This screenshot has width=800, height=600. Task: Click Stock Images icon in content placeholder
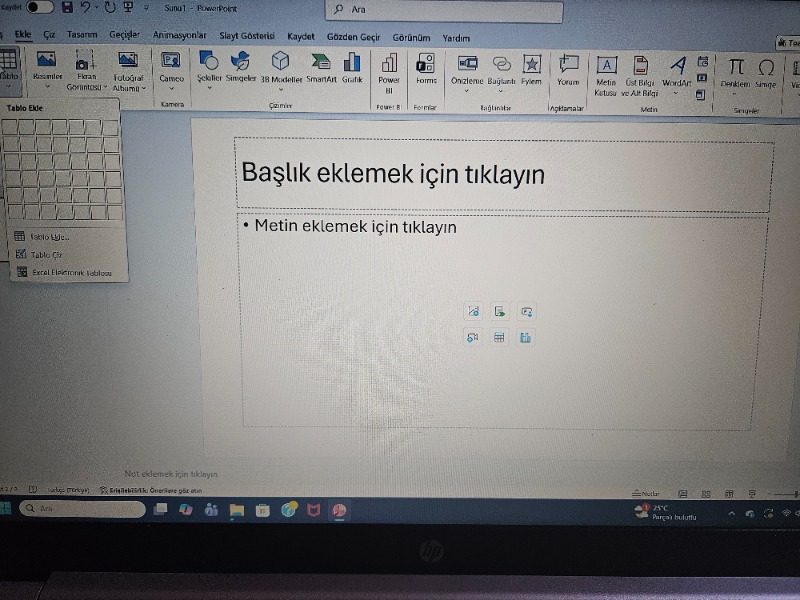point(473,311)
